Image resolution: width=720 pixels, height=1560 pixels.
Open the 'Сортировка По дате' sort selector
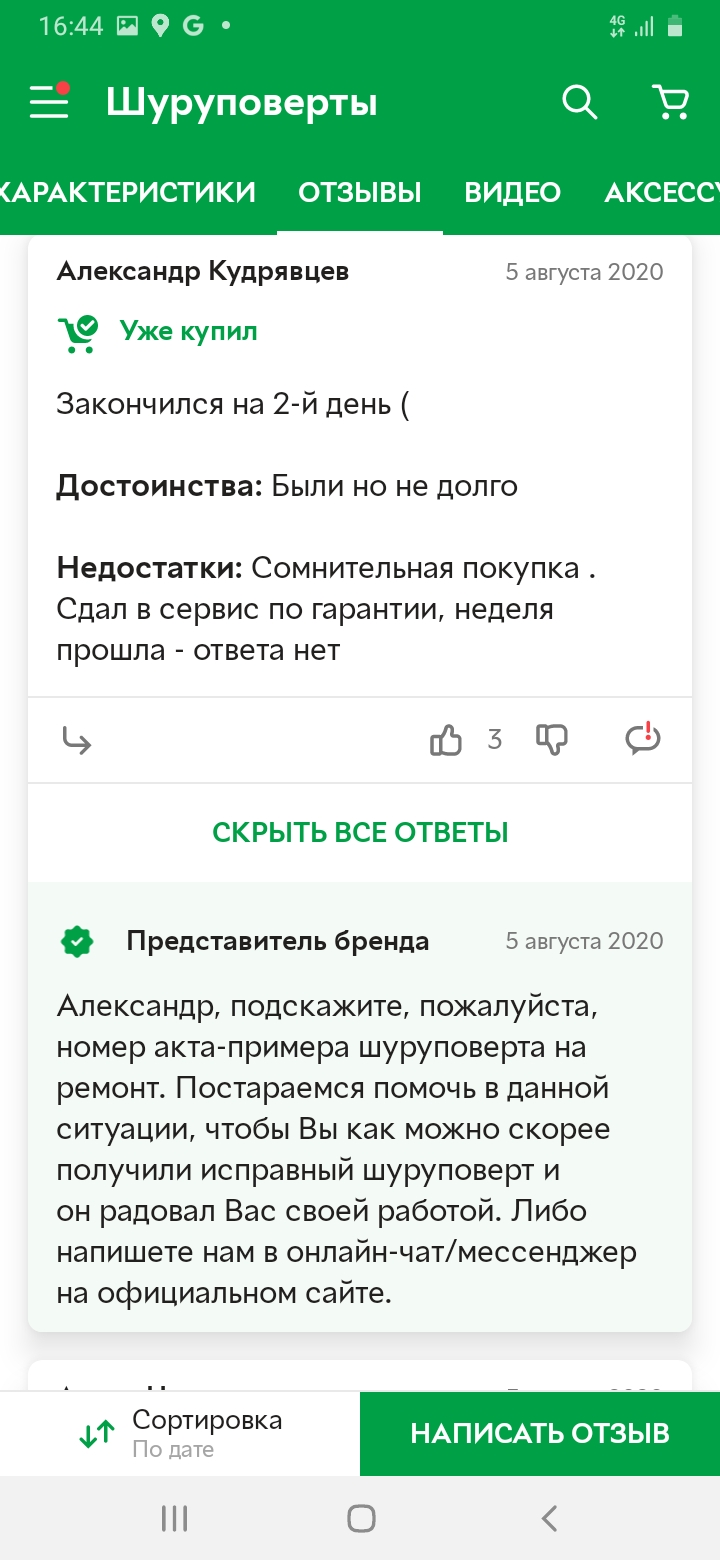pos(180,1434)
